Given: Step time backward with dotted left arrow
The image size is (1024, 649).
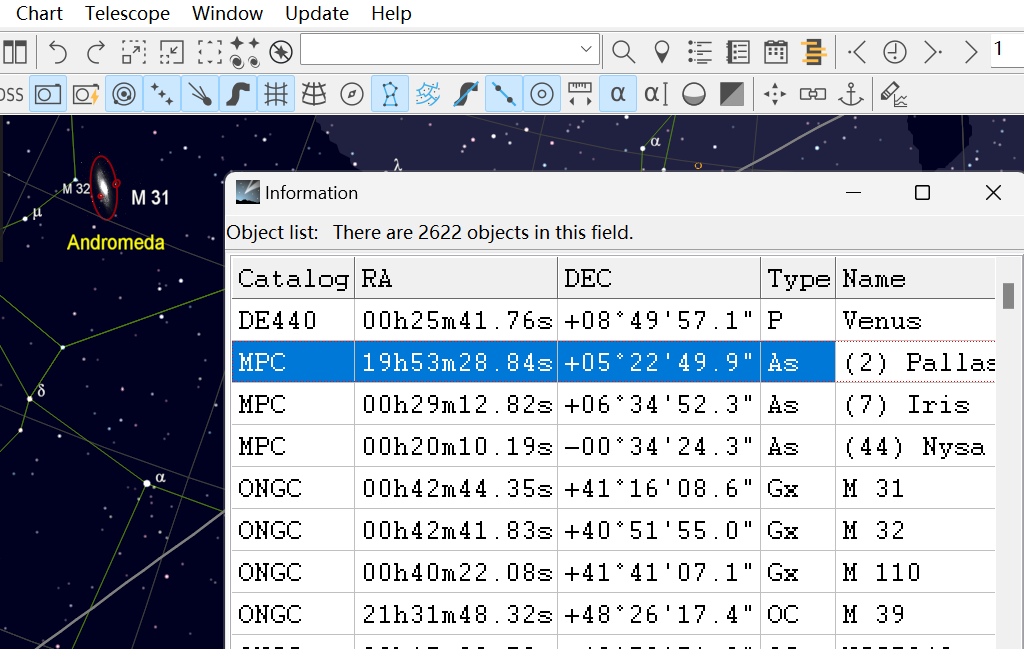Looking at the screenshot, I should (x=856, y=52).
